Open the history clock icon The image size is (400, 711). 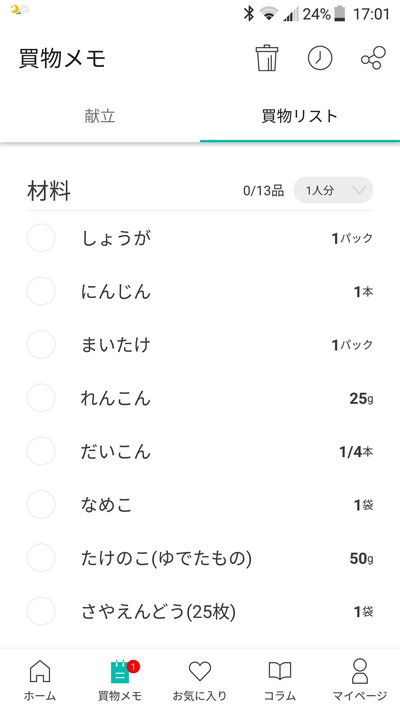(320, 58)
